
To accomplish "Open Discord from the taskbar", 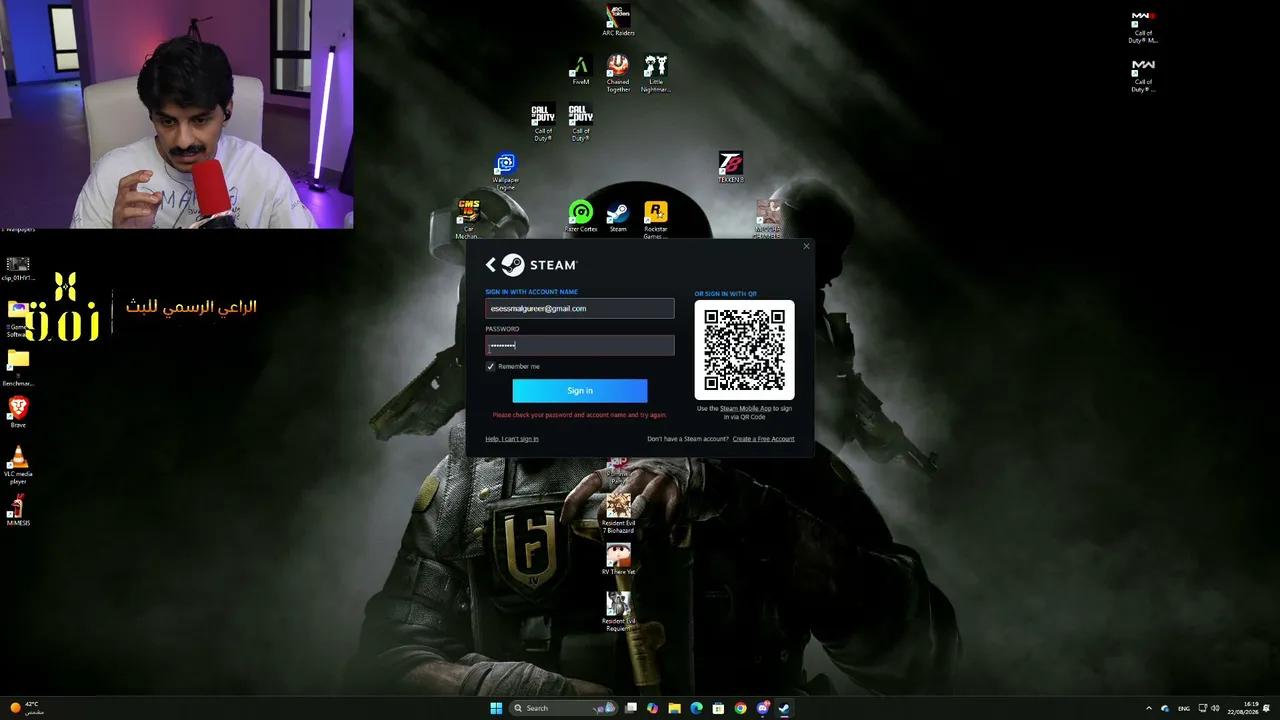I will [762, 708].
